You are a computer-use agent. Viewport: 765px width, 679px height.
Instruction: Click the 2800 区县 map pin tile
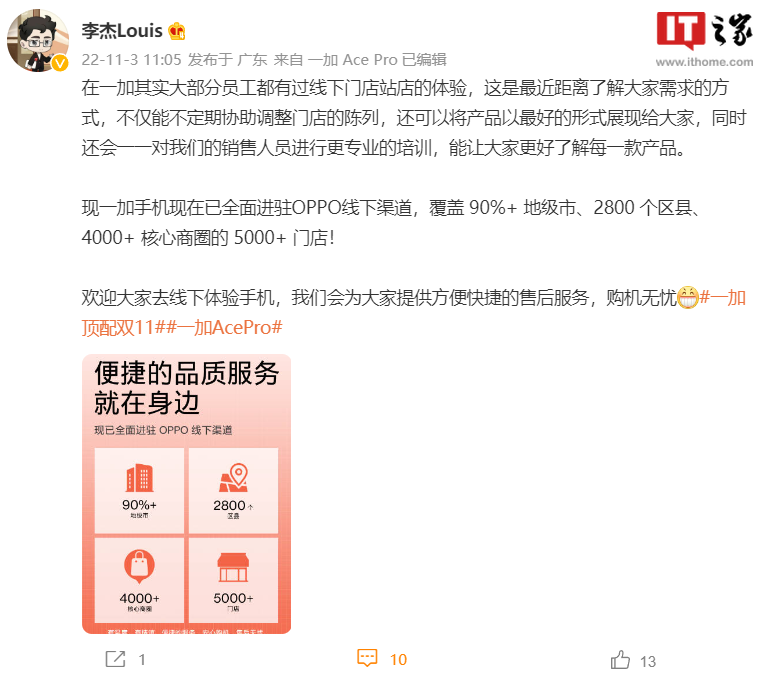[x=233, y=490]
